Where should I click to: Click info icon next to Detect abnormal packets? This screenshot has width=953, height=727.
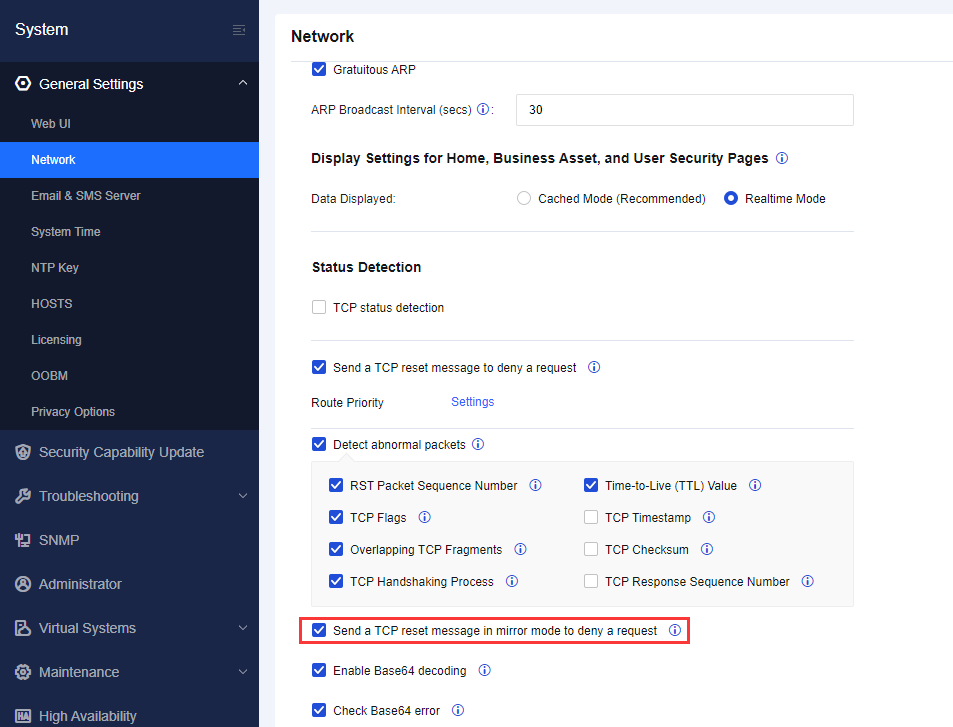click(478, 444)
